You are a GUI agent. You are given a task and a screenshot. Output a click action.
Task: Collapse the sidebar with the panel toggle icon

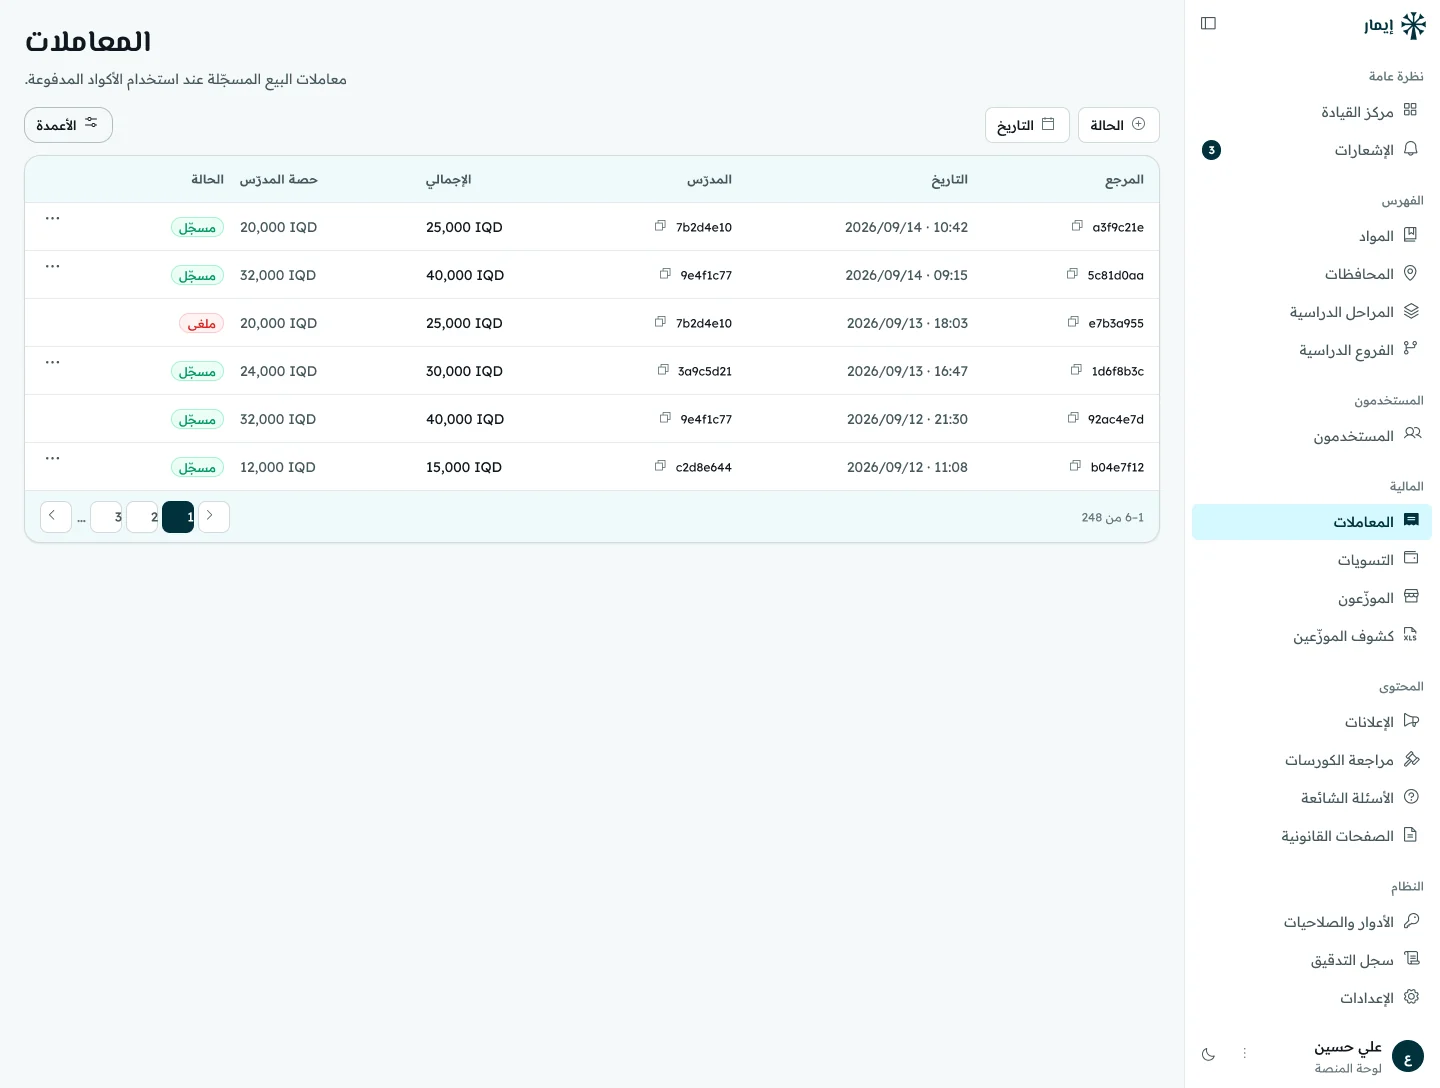point(1208,23)
